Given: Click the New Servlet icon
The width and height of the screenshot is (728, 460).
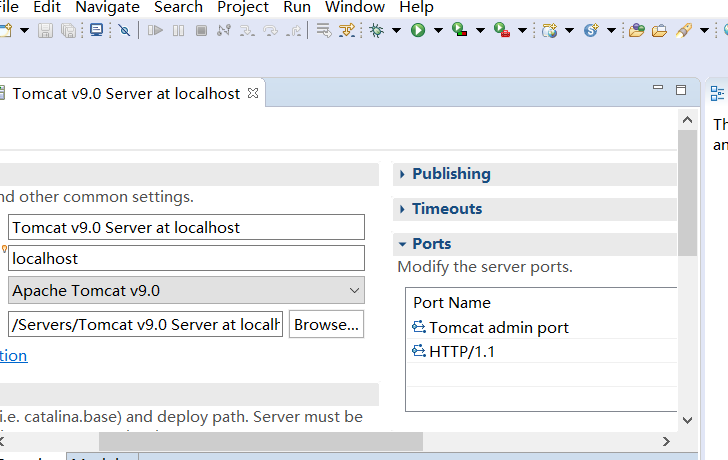Looking at the screenshot, I should tap(591, 31).
